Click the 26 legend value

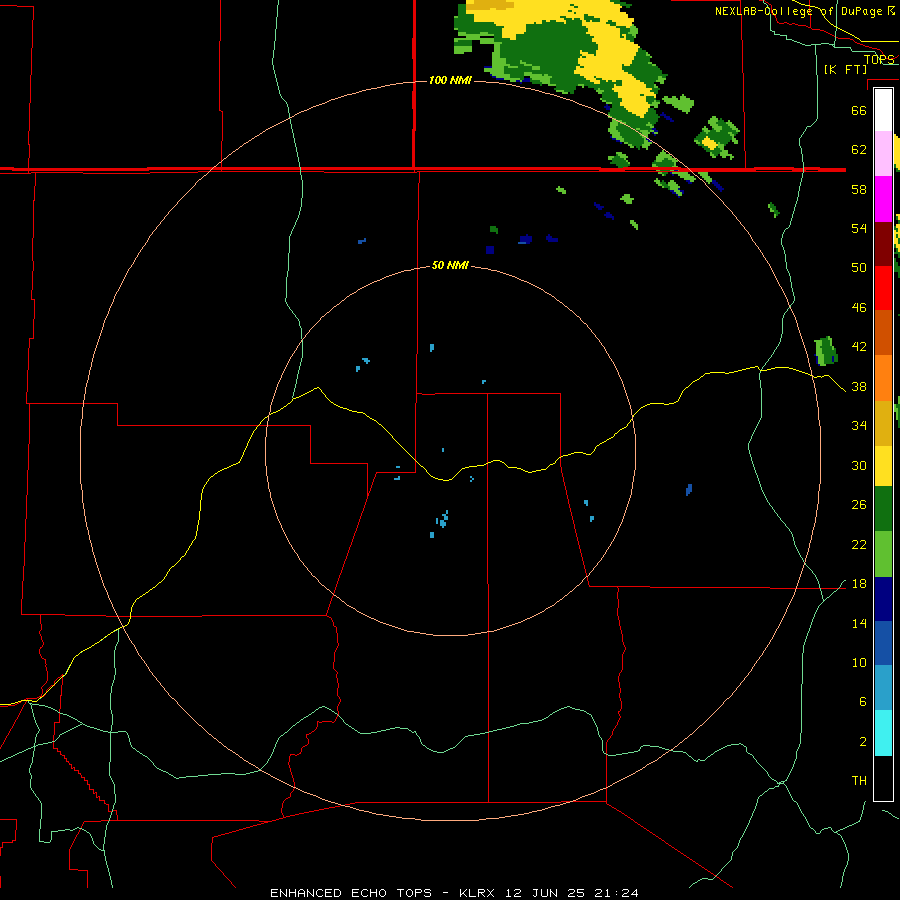859,505
